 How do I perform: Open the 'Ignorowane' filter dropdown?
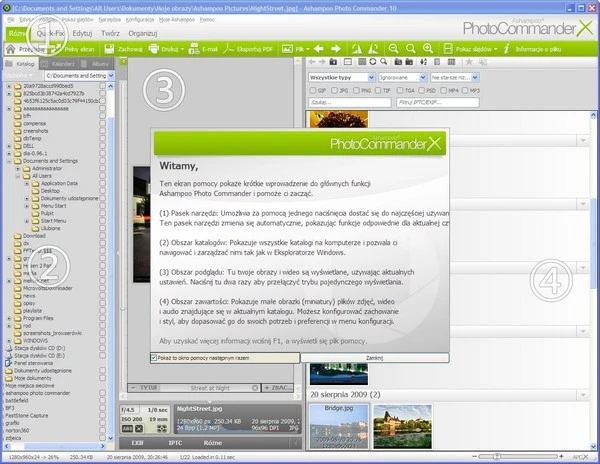click(x=401, y=76)
